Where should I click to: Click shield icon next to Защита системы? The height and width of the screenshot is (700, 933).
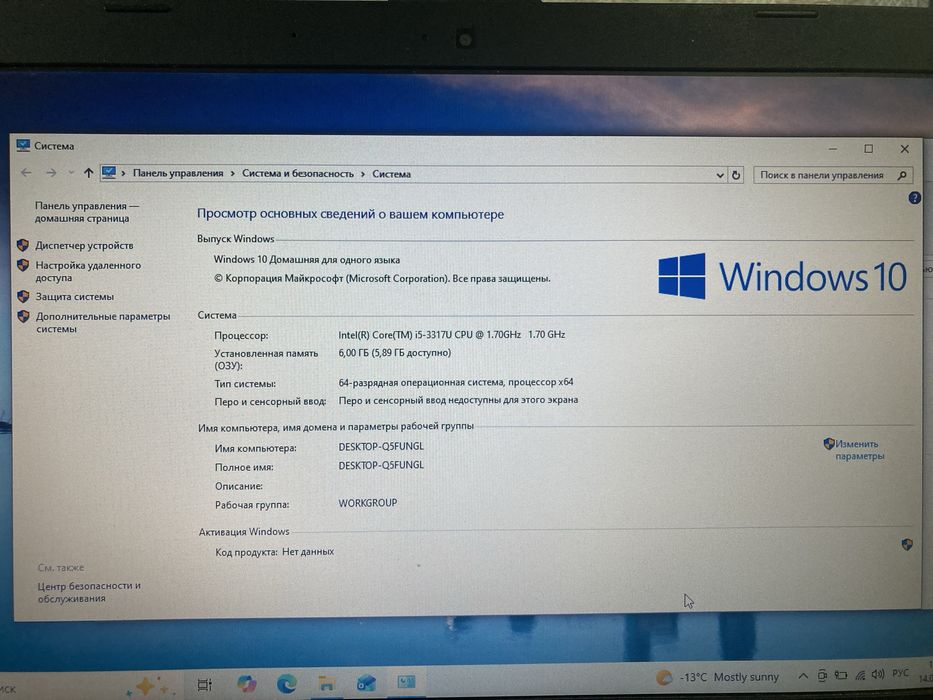pos(23,296)
